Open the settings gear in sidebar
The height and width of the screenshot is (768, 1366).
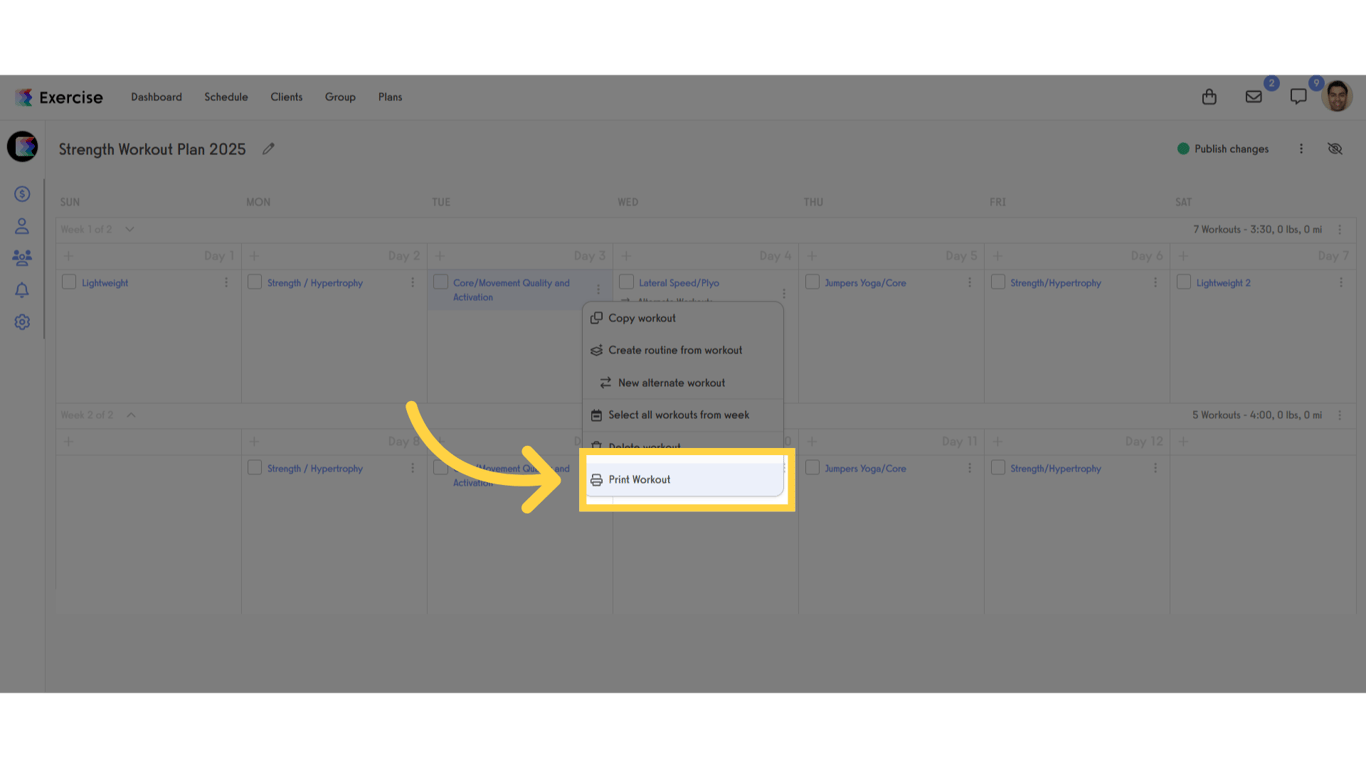click(22, 322)
